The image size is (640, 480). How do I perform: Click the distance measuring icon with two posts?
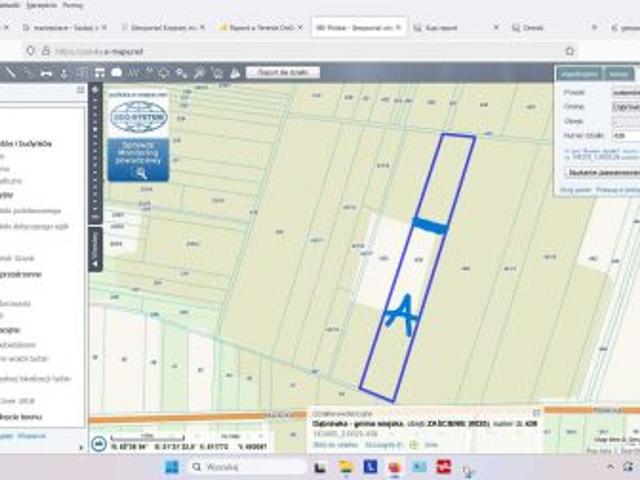(x=47, y=73)
